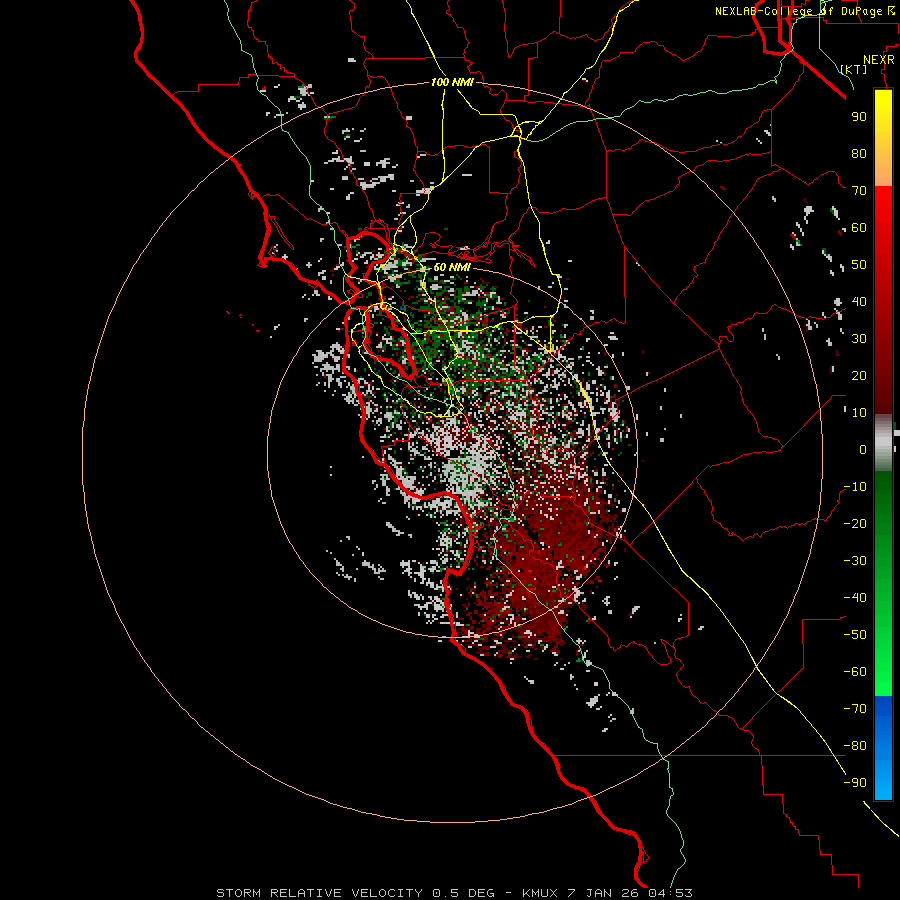Image resolution: width=900 pixels, height=900 pixels.
Task: Select the 30 value on the velocity legend
Action: [x=859, y=339]
